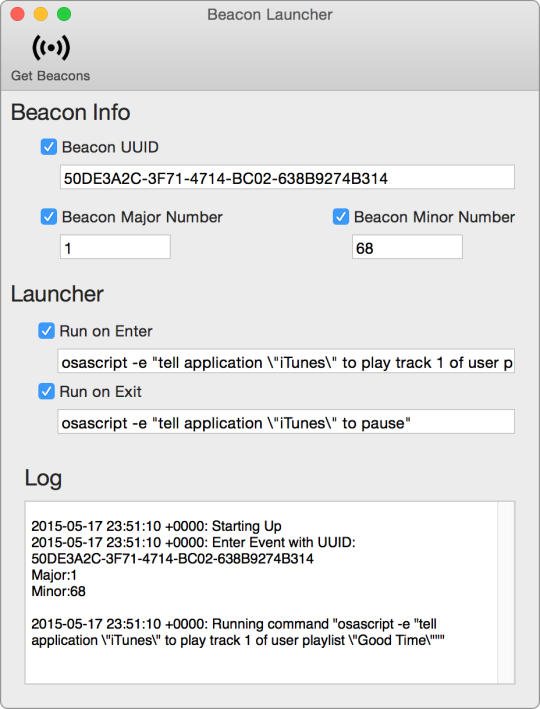
Task: Click the iTunes pause command field
Action: click(286, 422)
